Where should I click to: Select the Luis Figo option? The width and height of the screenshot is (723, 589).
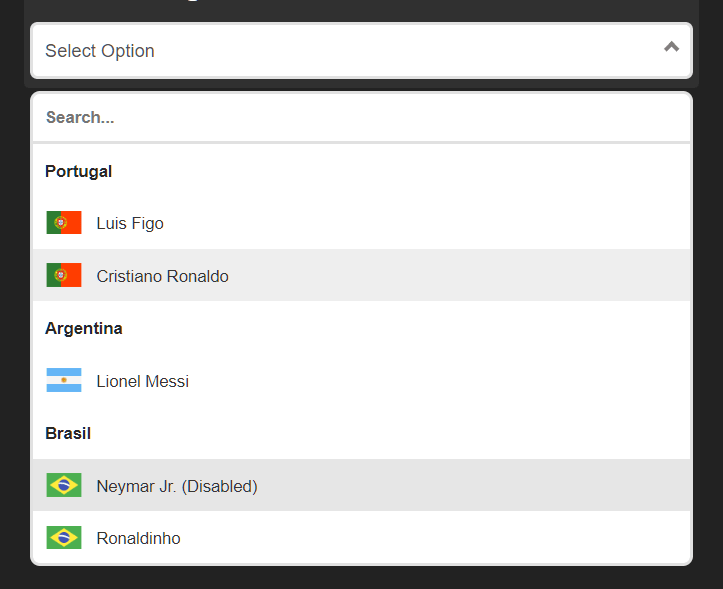(x=130, y=223)
